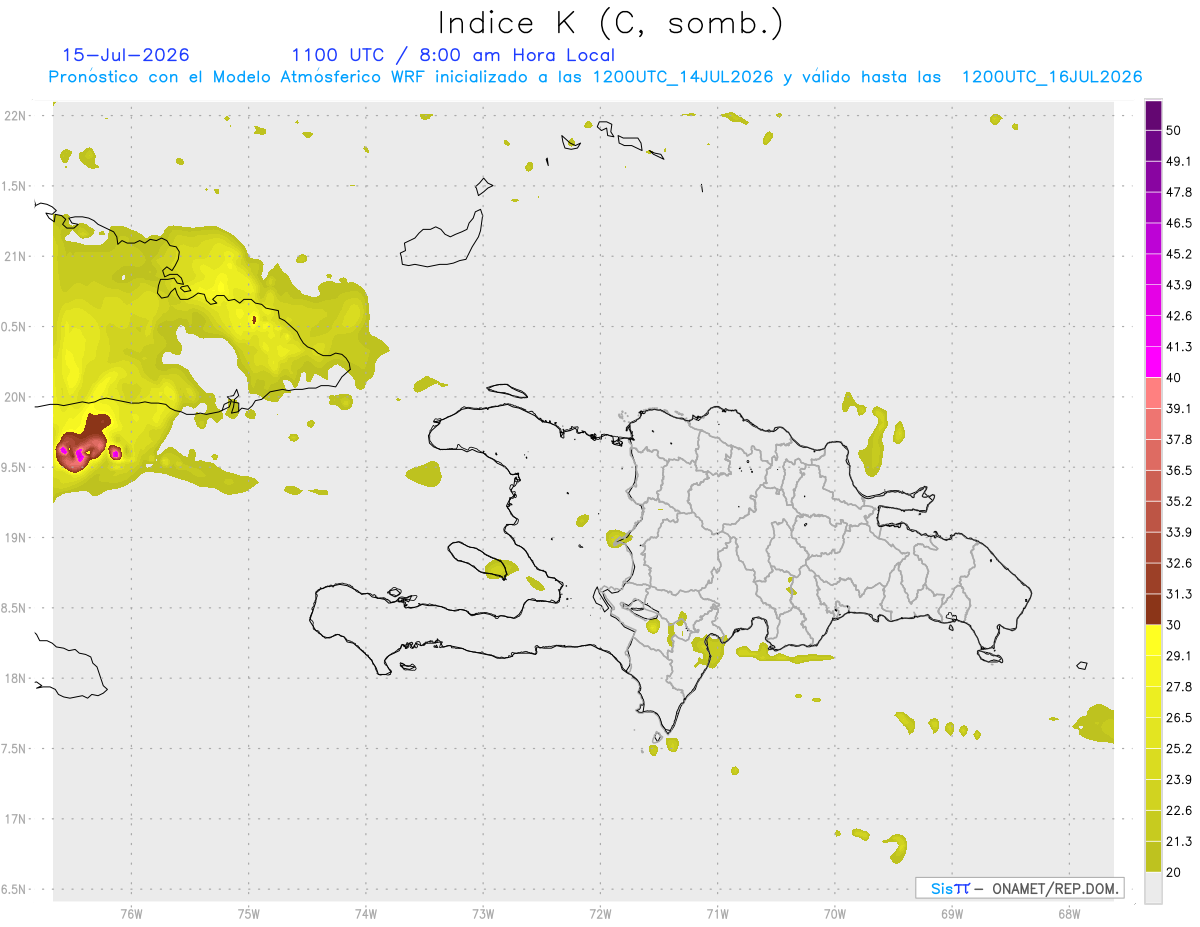Viewport: 1200px width, 927px height.
Task: Click the "1200UTC_14JUL2026" initialization time
Action: pyautogui.click(x=683, y=77)
